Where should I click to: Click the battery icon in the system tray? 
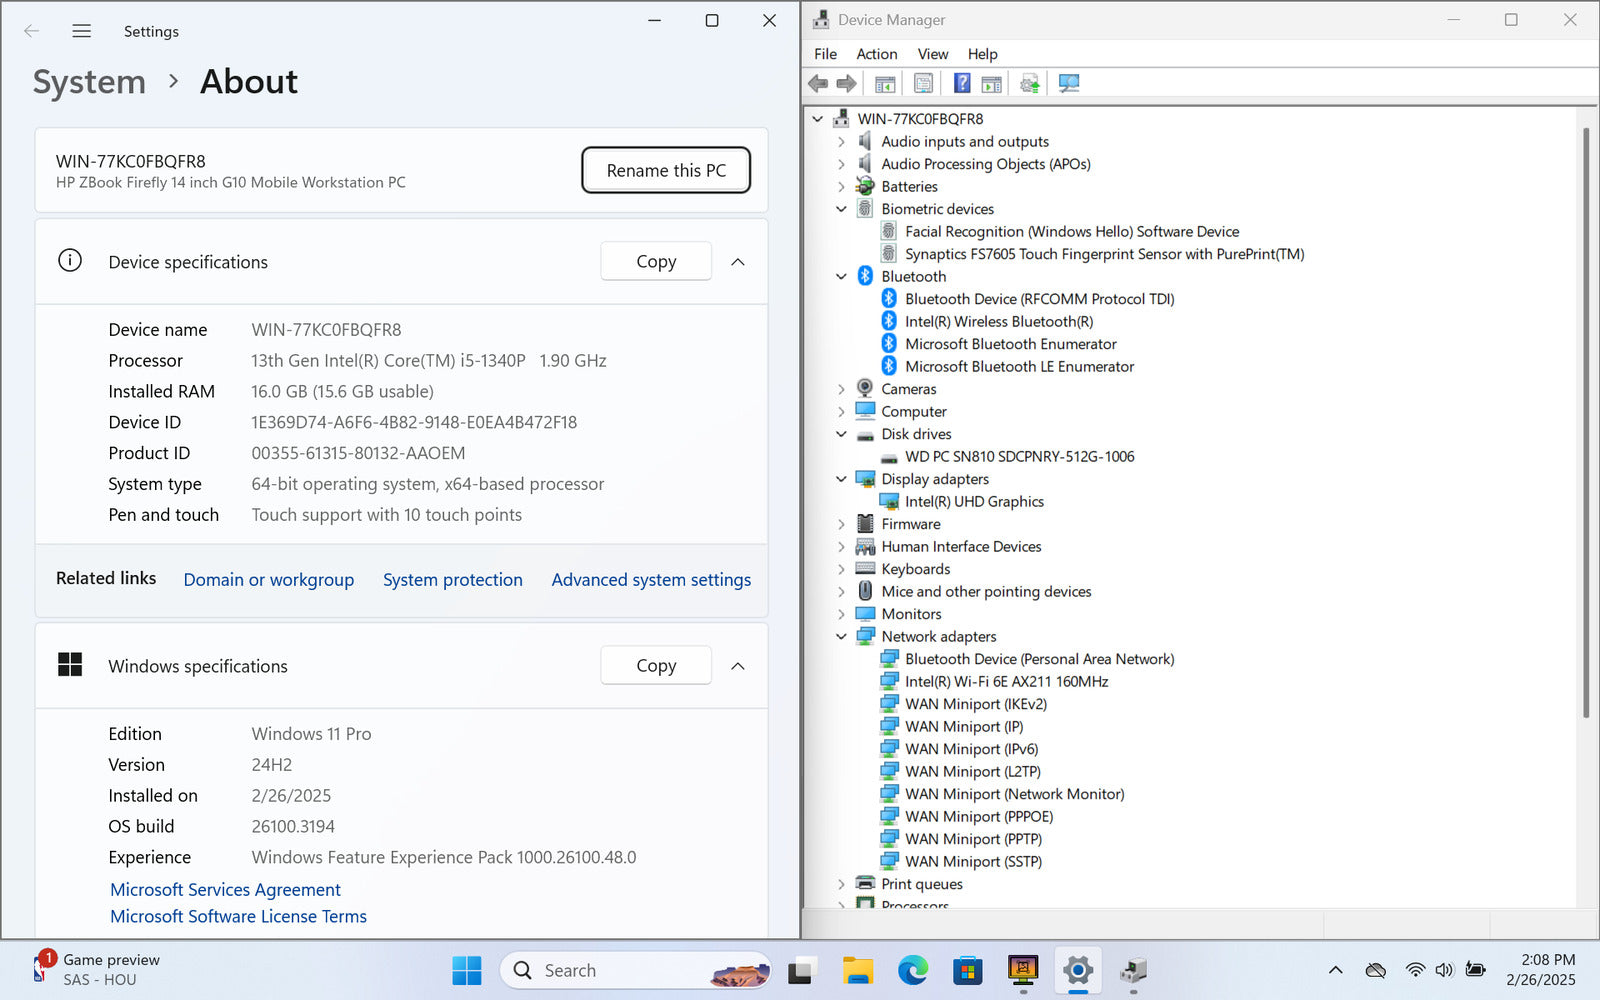point(1475,970)
